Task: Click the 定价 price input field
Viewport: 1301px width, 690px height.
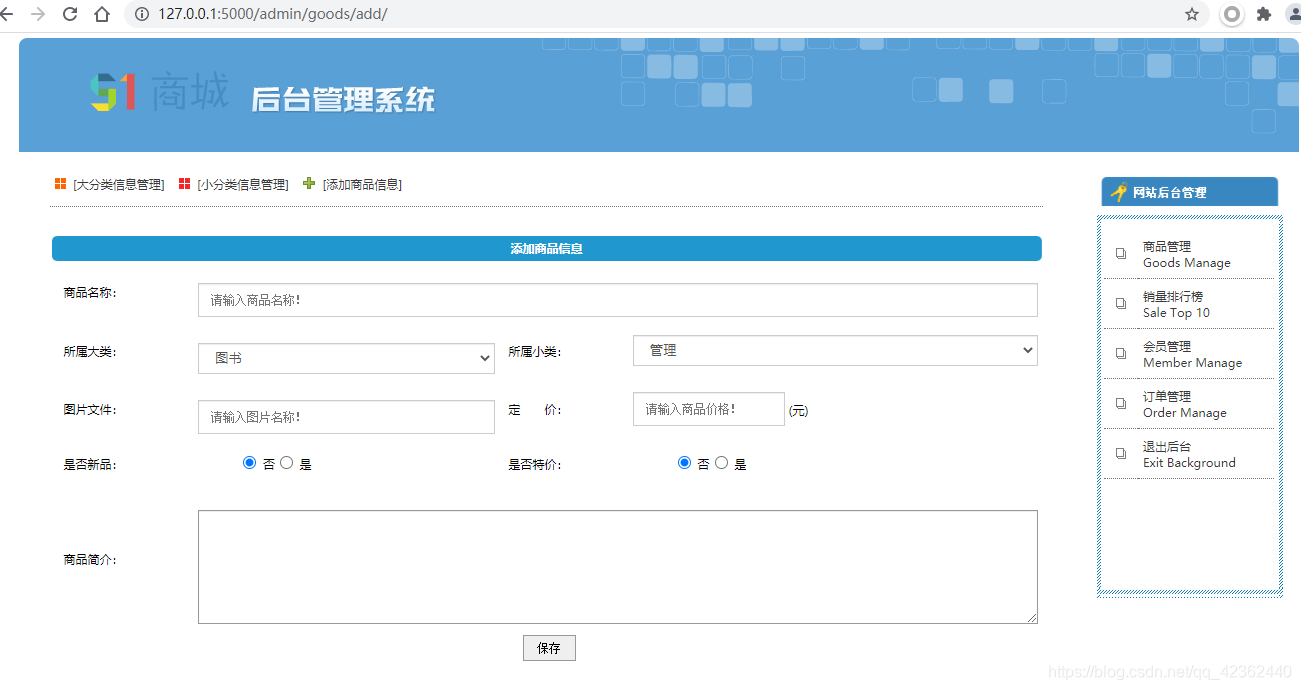Action: 709,409
